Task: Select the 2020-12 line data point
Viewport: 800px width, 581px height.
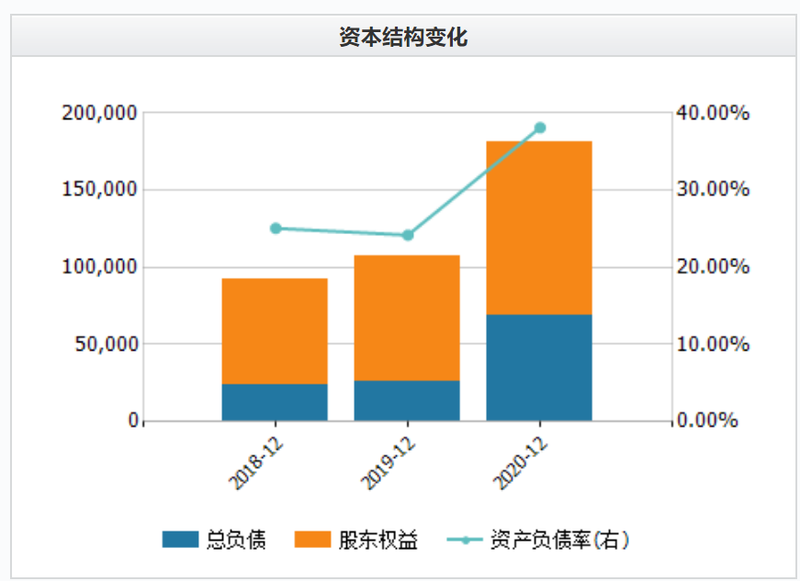Action: click(540, 128)
